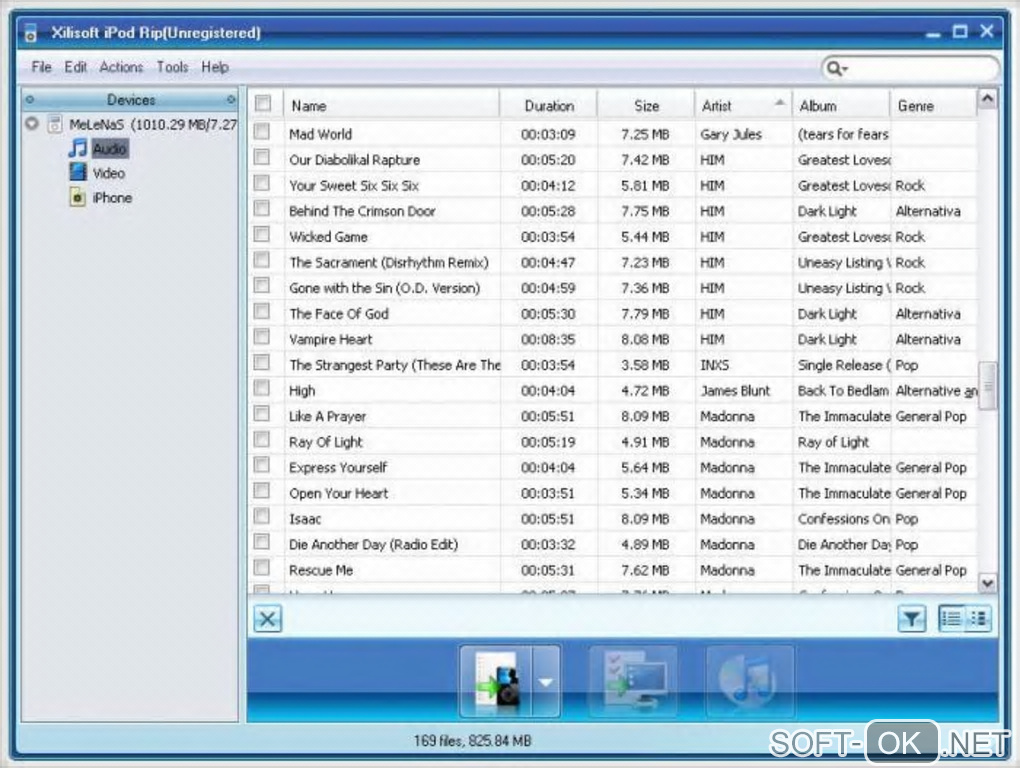The width and height of the screenshot is (1020, 768).
Task: Switch to list view icon
Action: [951, 618]
